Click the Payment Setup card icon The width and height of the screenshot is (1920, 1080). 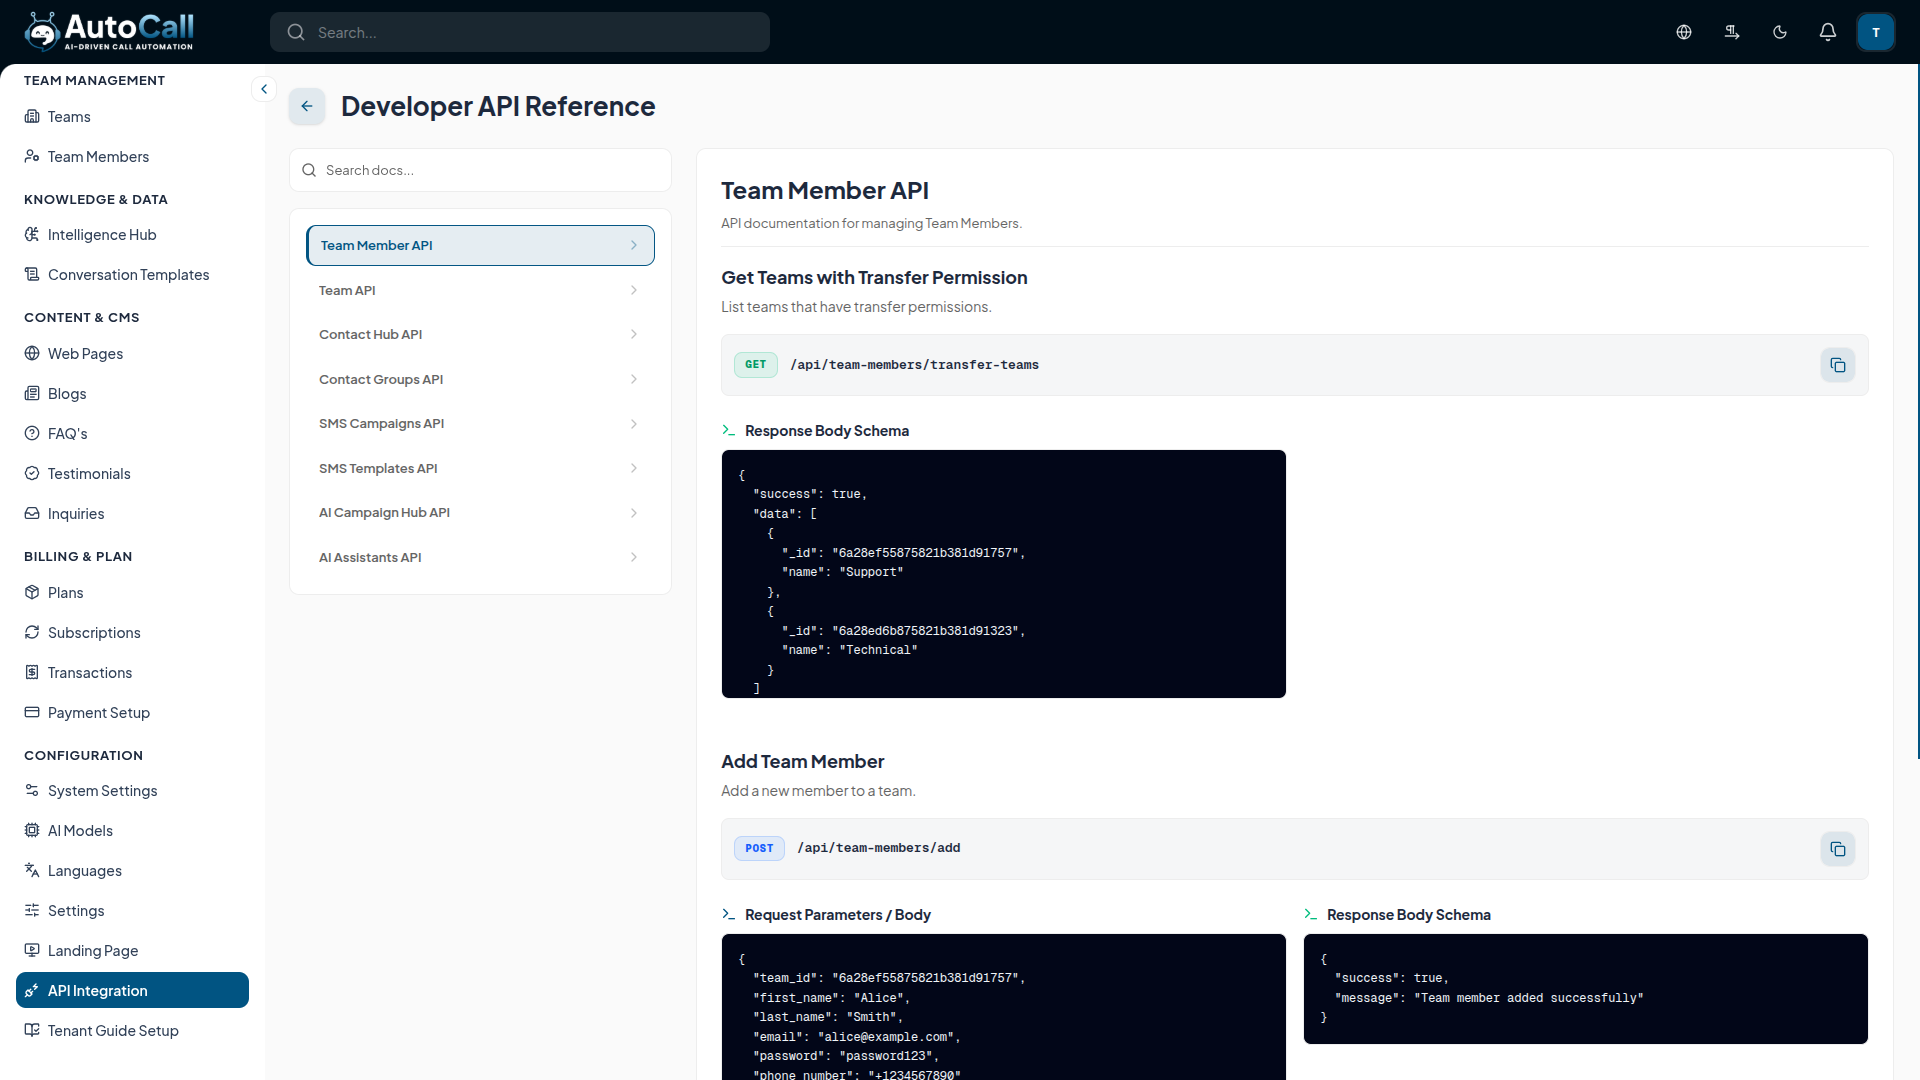(32, 713)
